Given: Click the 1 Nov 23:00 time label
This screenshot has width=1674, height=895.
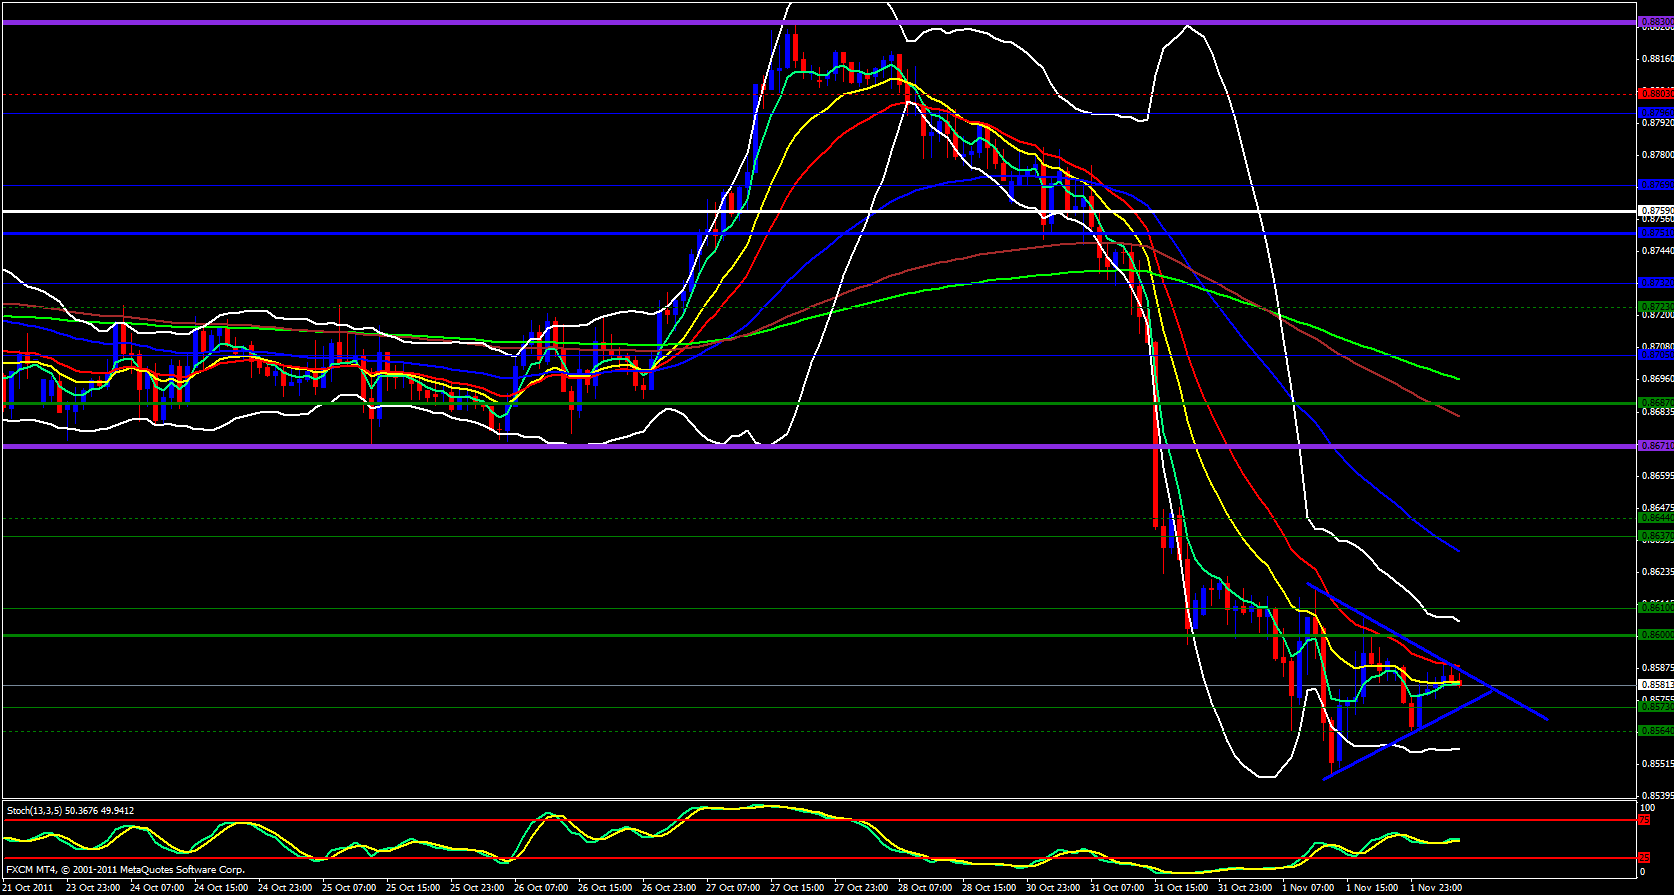Looking at the screenshot, I should (x=1436, y=888).
